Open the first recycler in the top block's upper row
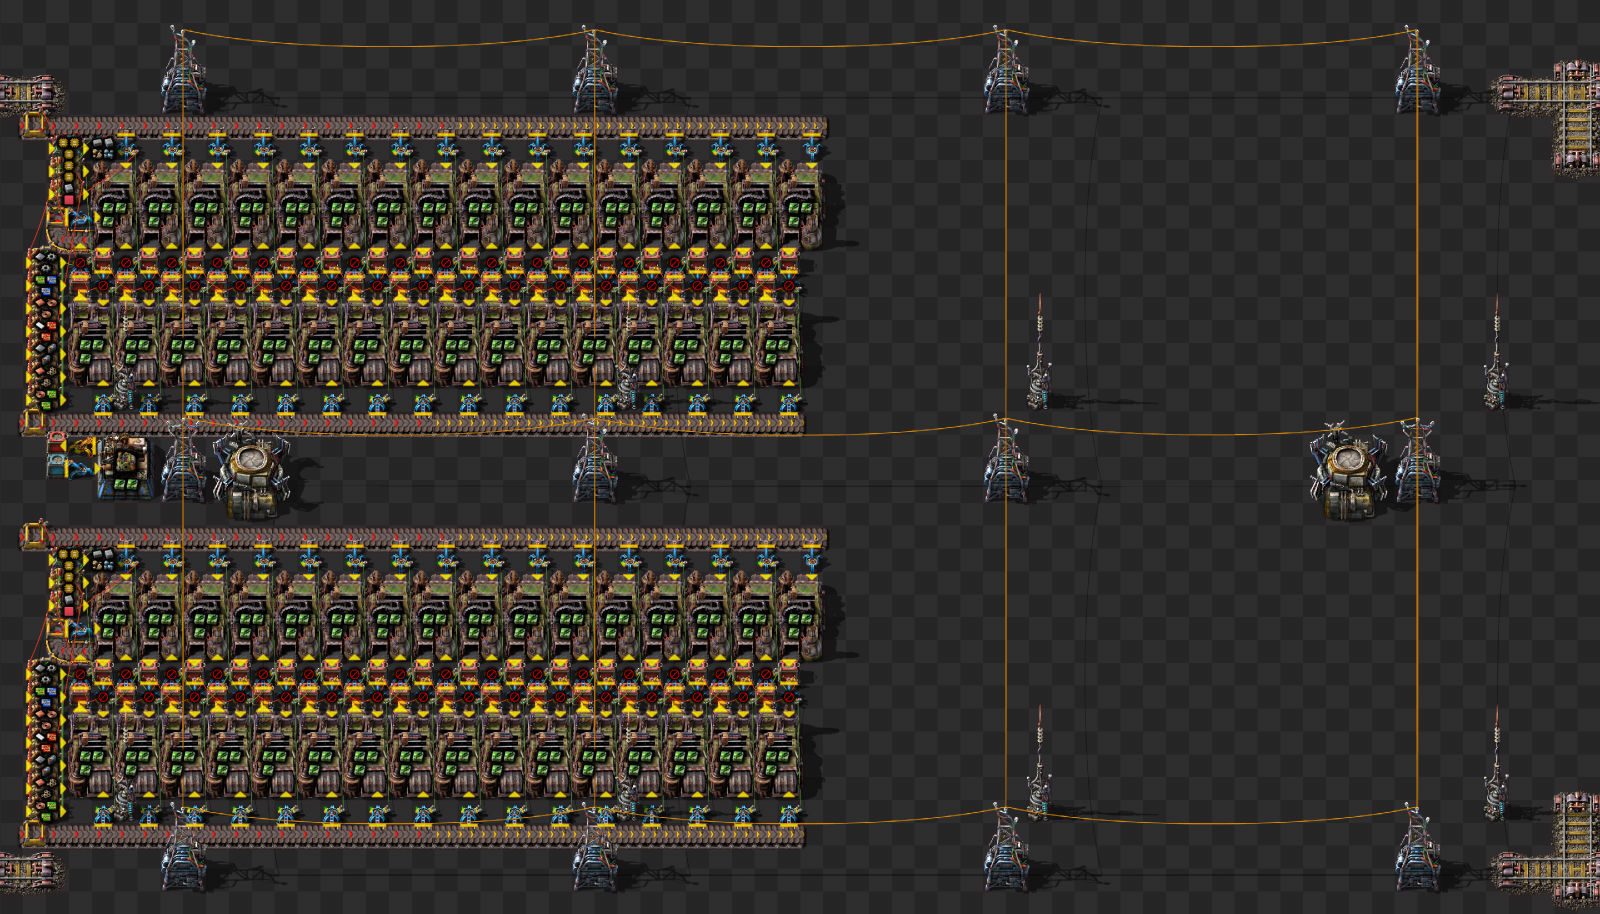Screen dimensions: 1600x914 point(115,206)
